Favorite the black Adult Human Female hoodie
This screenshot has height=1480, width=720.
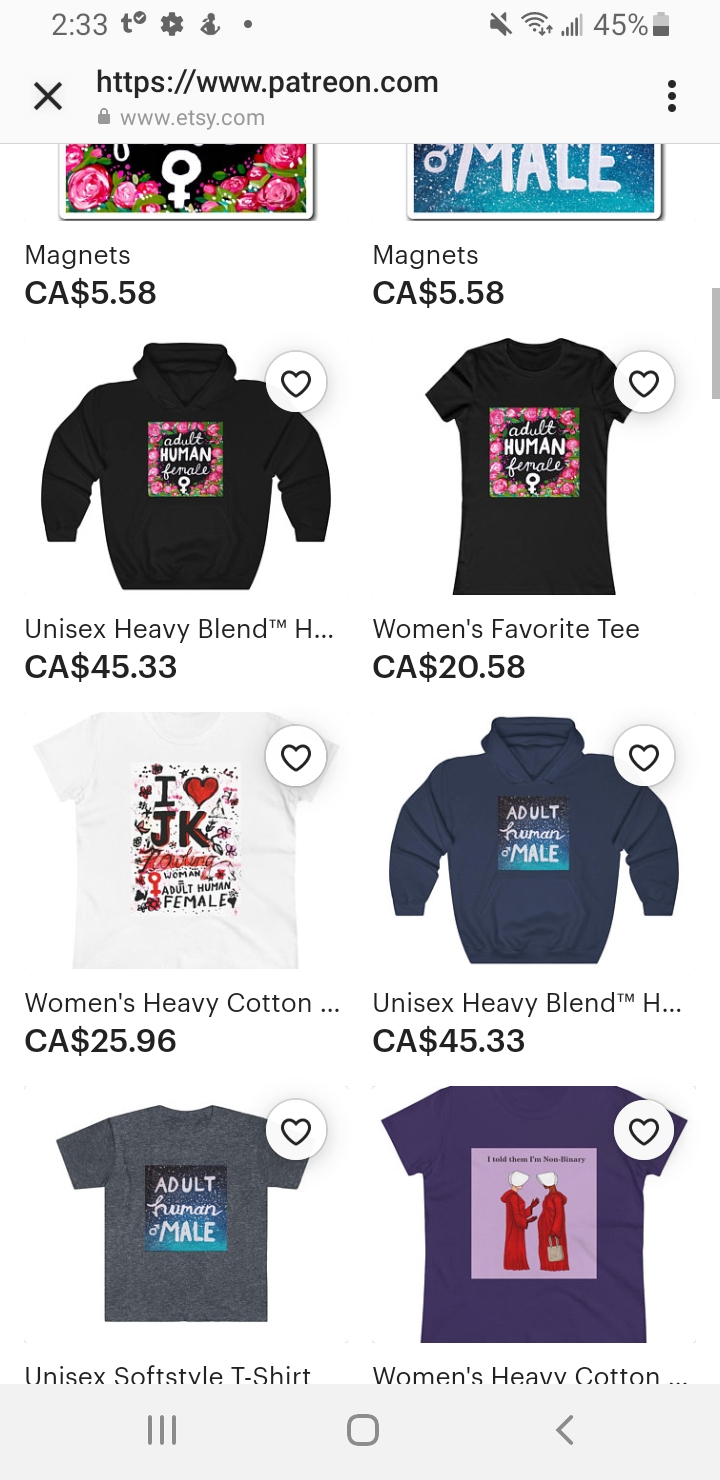296,382
